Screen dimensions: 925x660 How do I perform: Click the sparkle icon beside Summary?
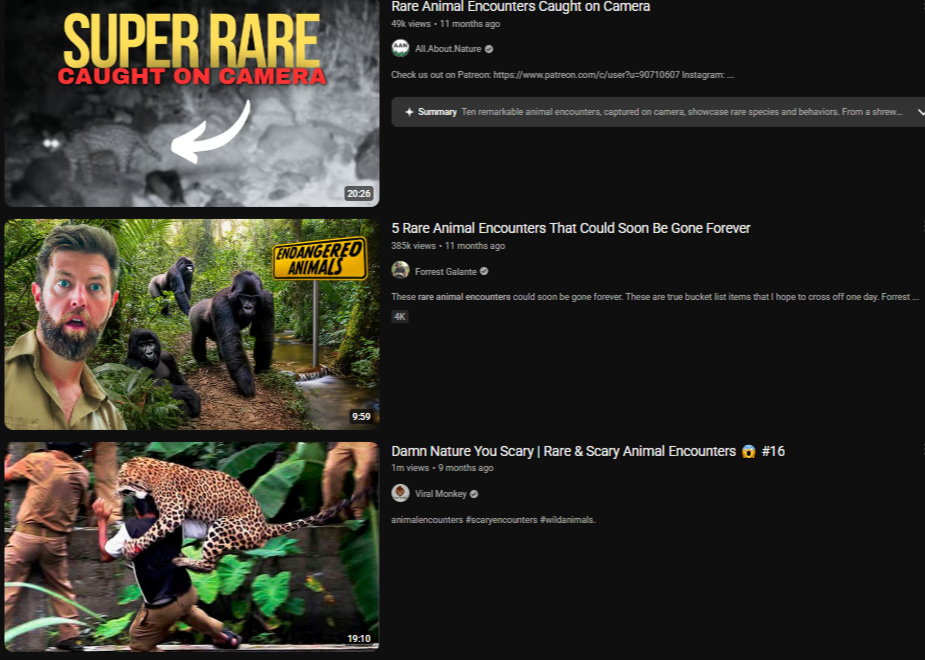[x=409, y=112]
